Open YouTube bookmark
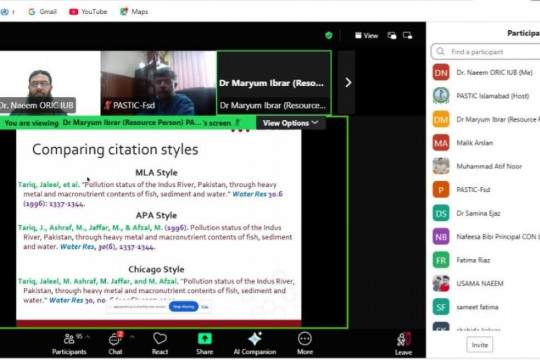Screen dimensions: 540x360 [x=88, y=12]
